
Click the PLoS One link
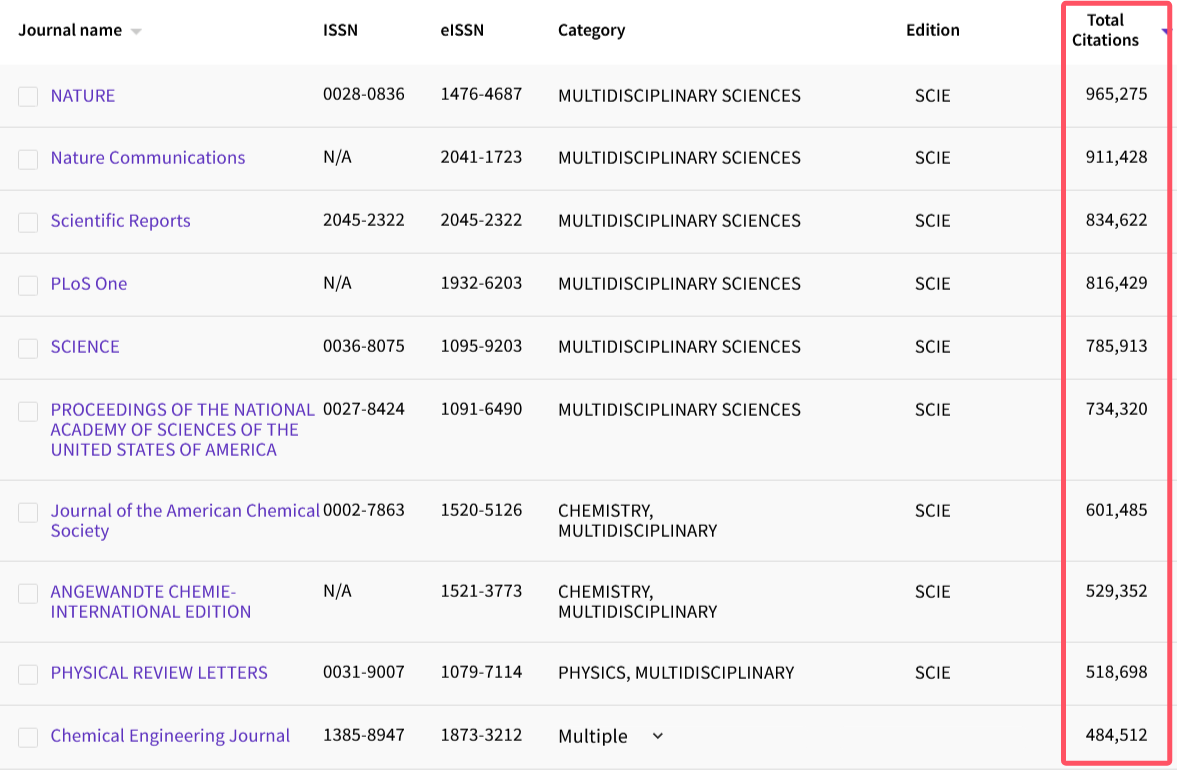tap(89, 284)
